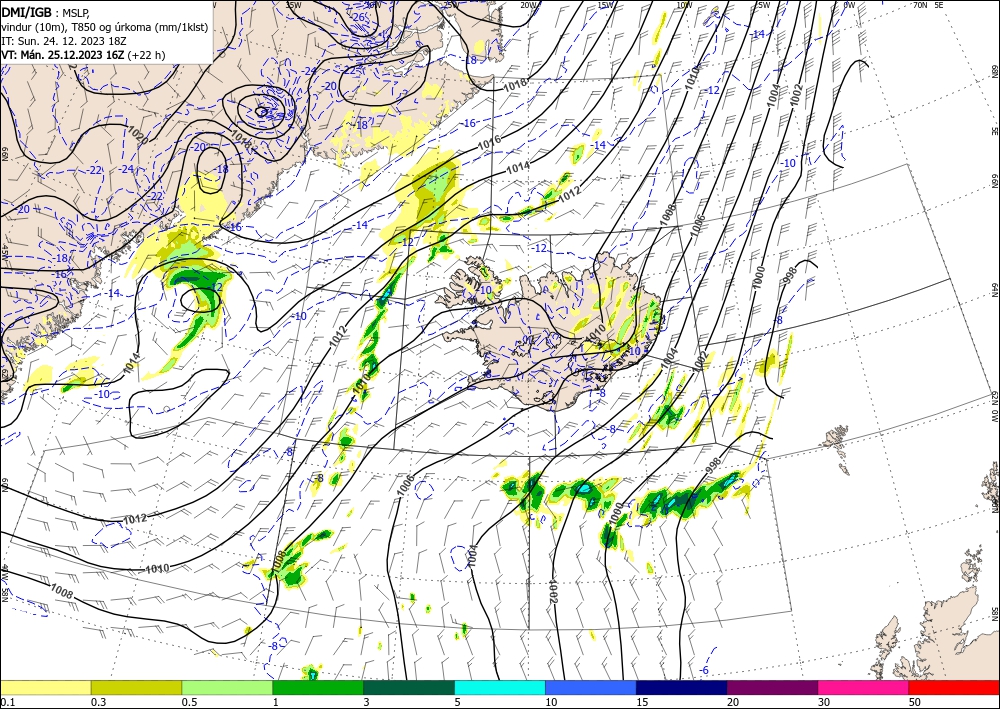The image size is (1000, 709).
Task: Click the olive 0.3–0.5 precipitation legend swatch
Action: [x=136, y=687]
